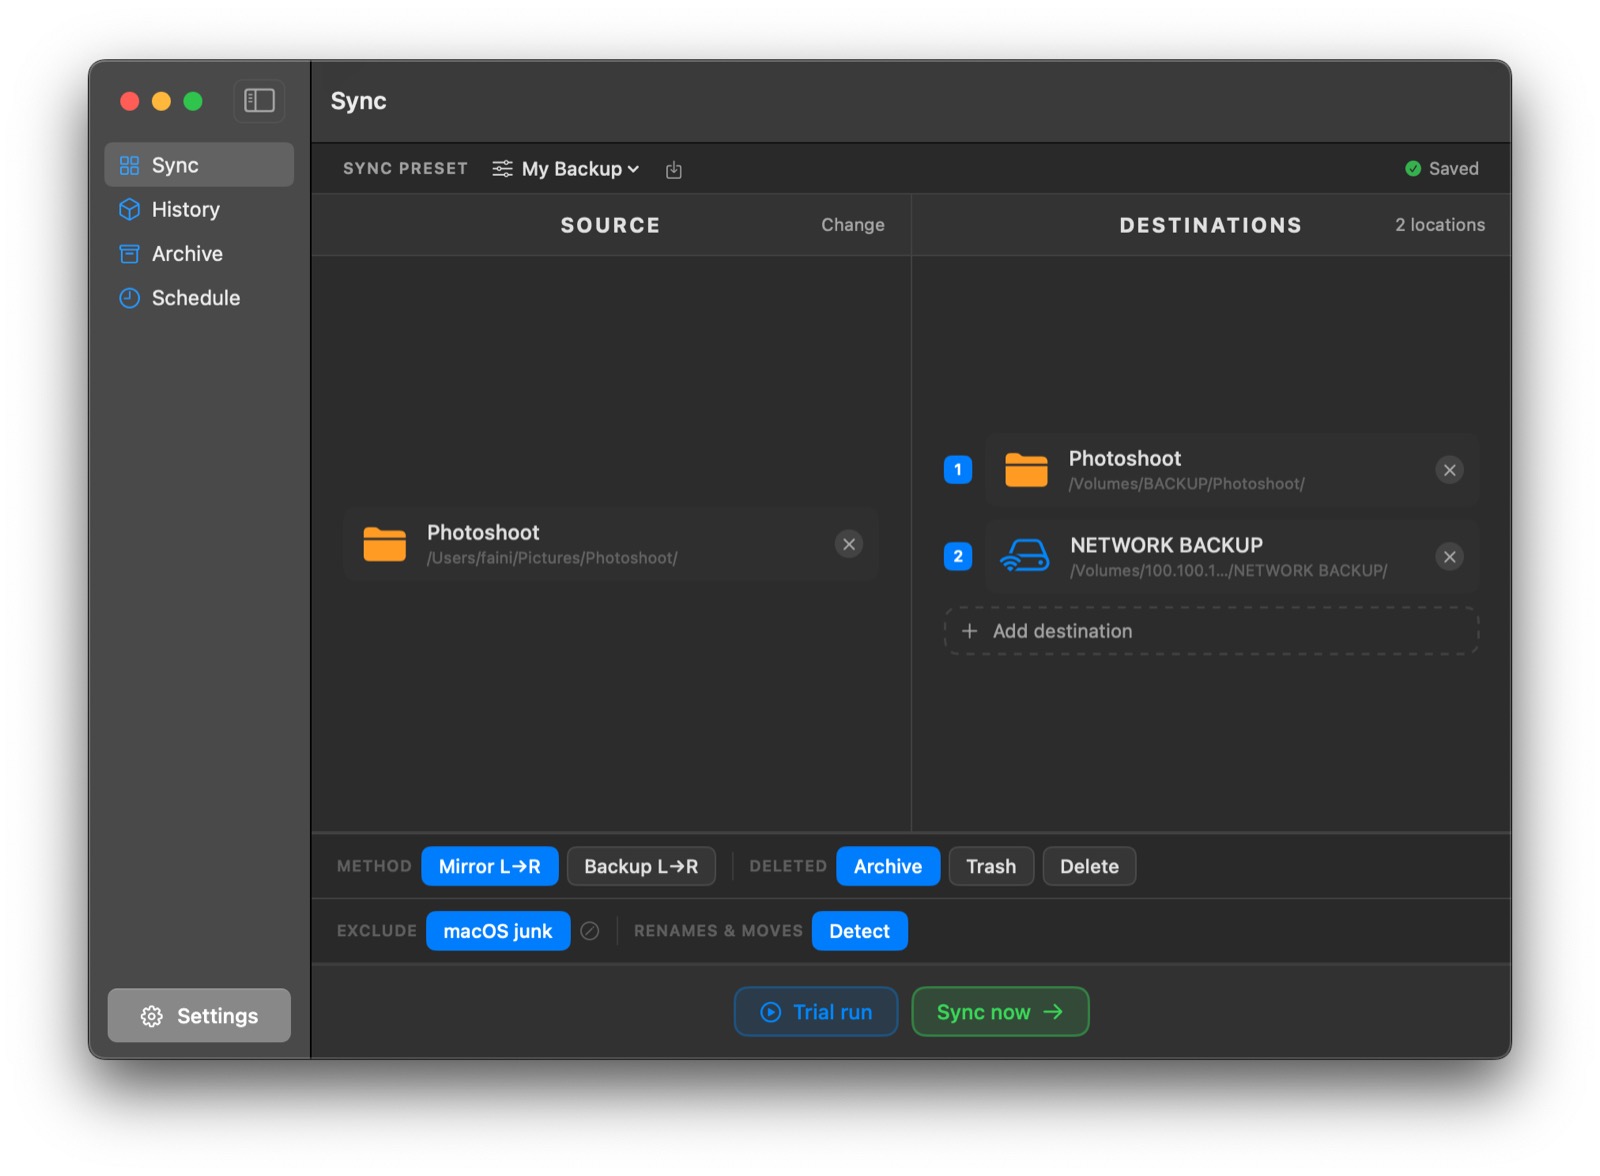Select Mirror L→R method
This screenshot has width=1600, height=1176.
pyautogui.click(x=490, y=866)
